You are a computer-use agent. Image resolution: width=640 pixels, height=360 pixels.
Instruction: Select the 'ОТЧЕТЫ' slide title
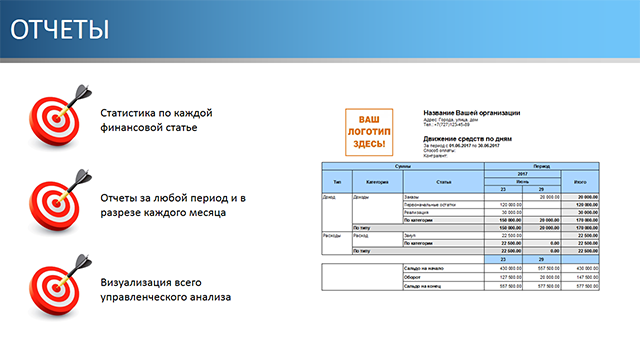coord(60,29)
